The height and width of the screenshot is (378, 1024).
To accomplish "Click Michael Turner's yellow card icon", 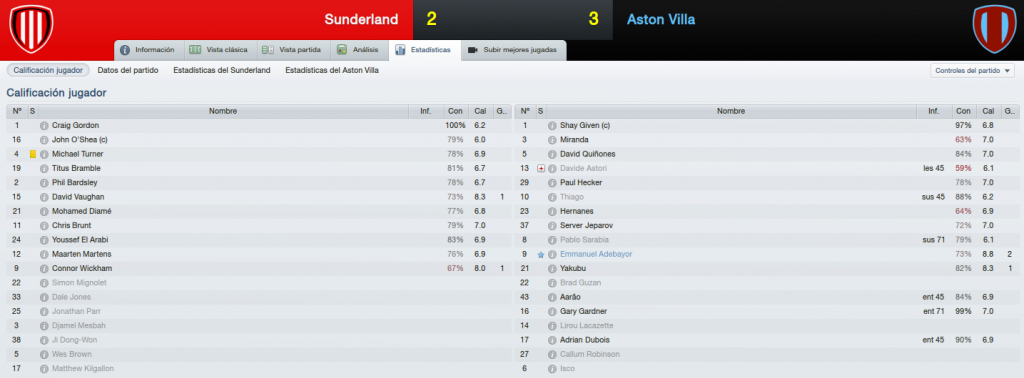I will 33,154.
